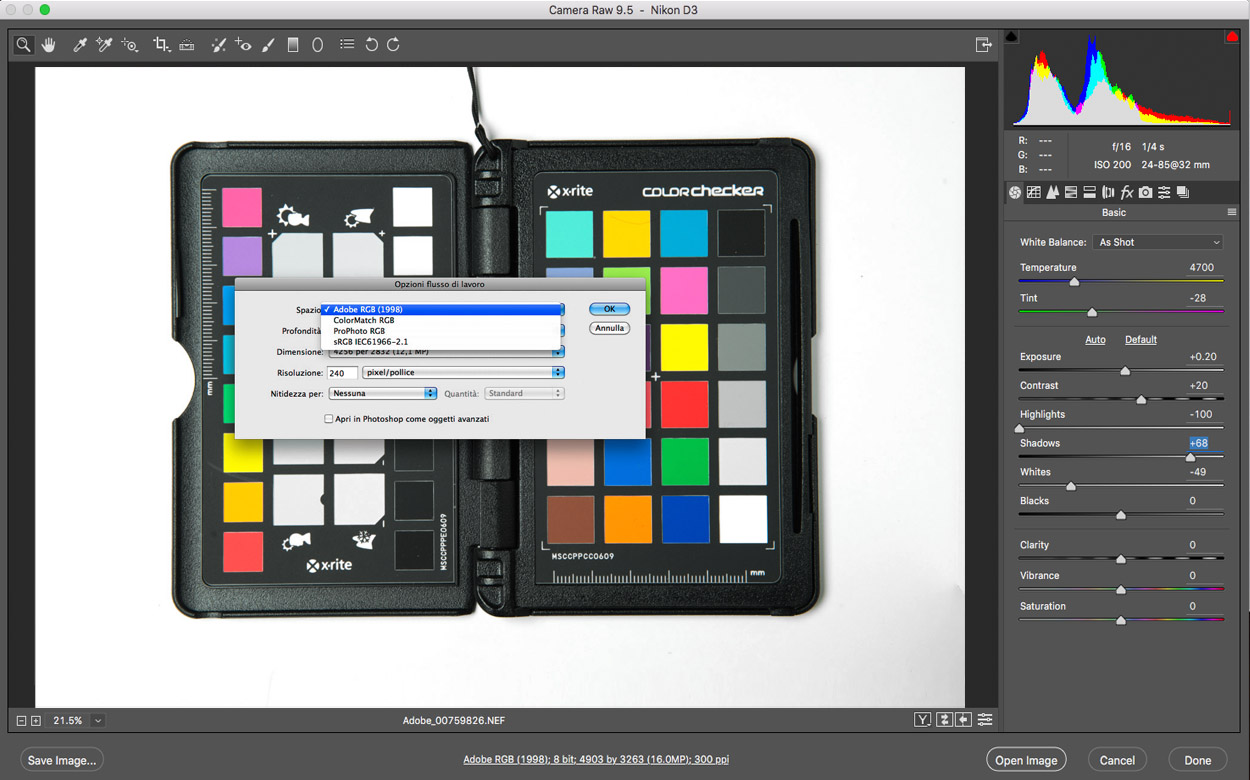The height and width of the screenshot is (780, 1250).
Task: Open the White Balance dropdown
Action: tap(1158, 242)
